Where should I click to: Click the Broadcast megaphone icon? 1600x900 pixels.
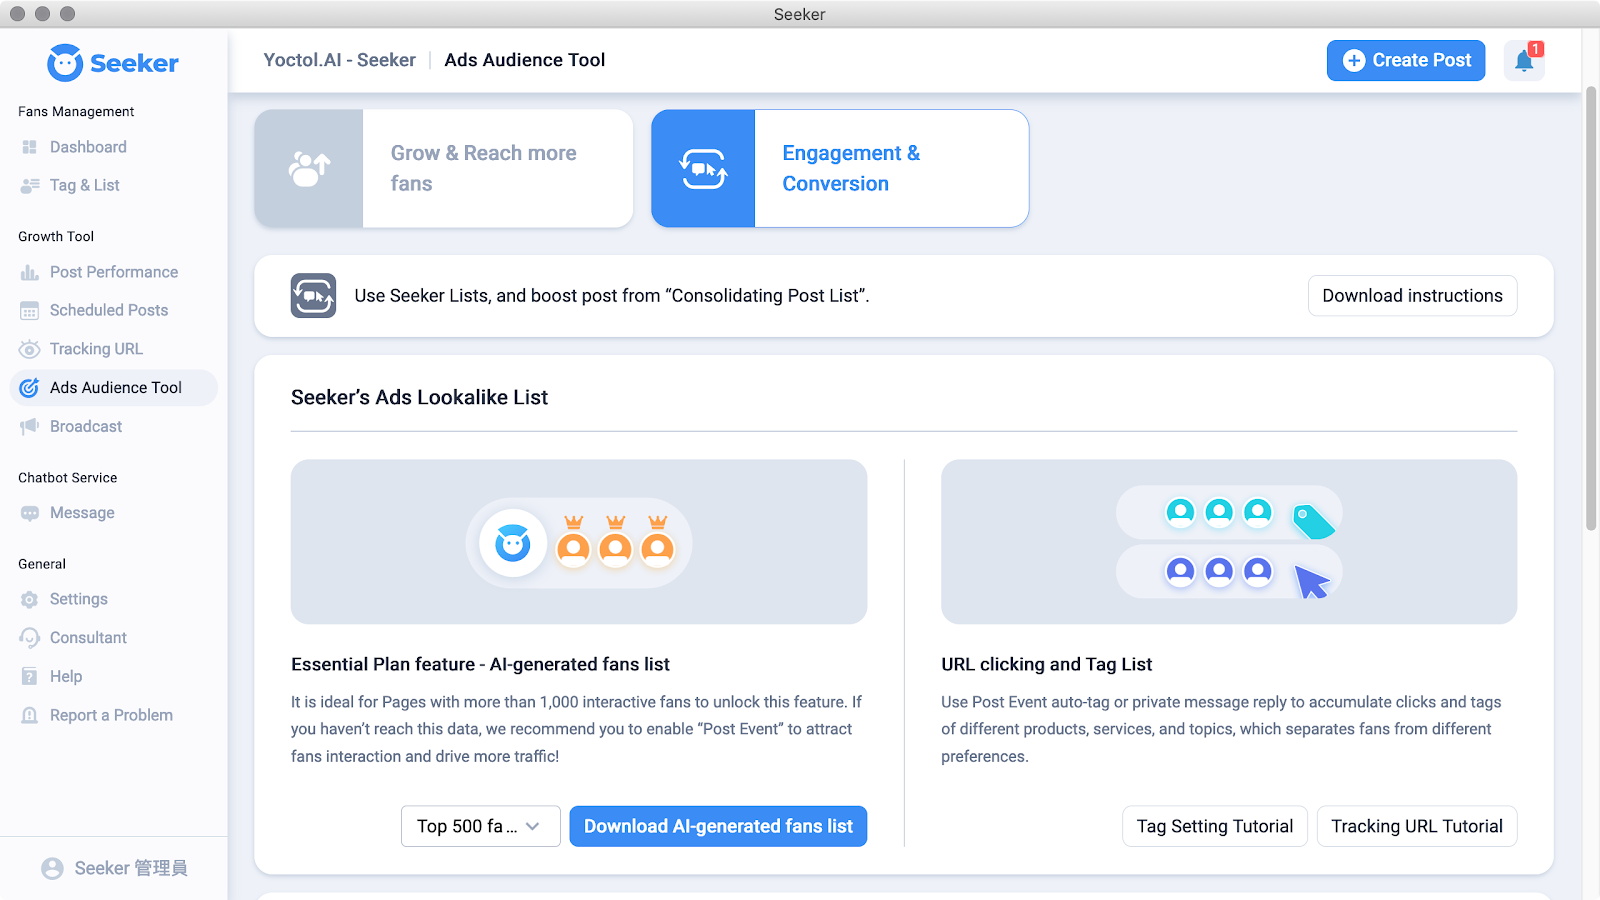[30, 426]
